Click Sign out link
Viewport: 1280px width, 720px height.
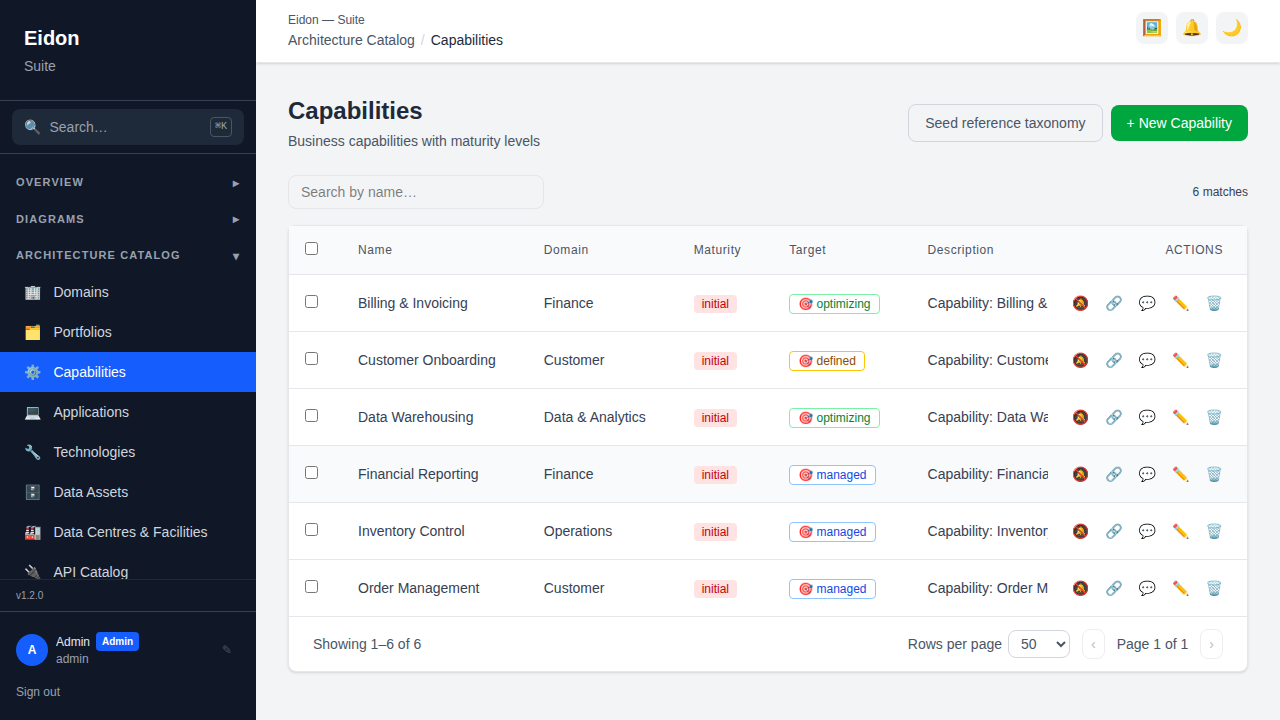pyautogui.click(x=38, y=692)
